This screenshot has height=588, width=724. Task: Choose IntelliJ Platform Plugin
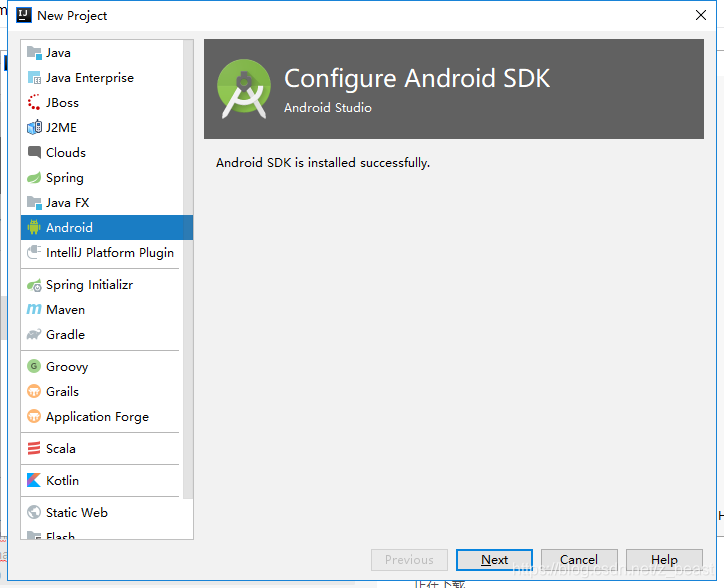[102, 253]
